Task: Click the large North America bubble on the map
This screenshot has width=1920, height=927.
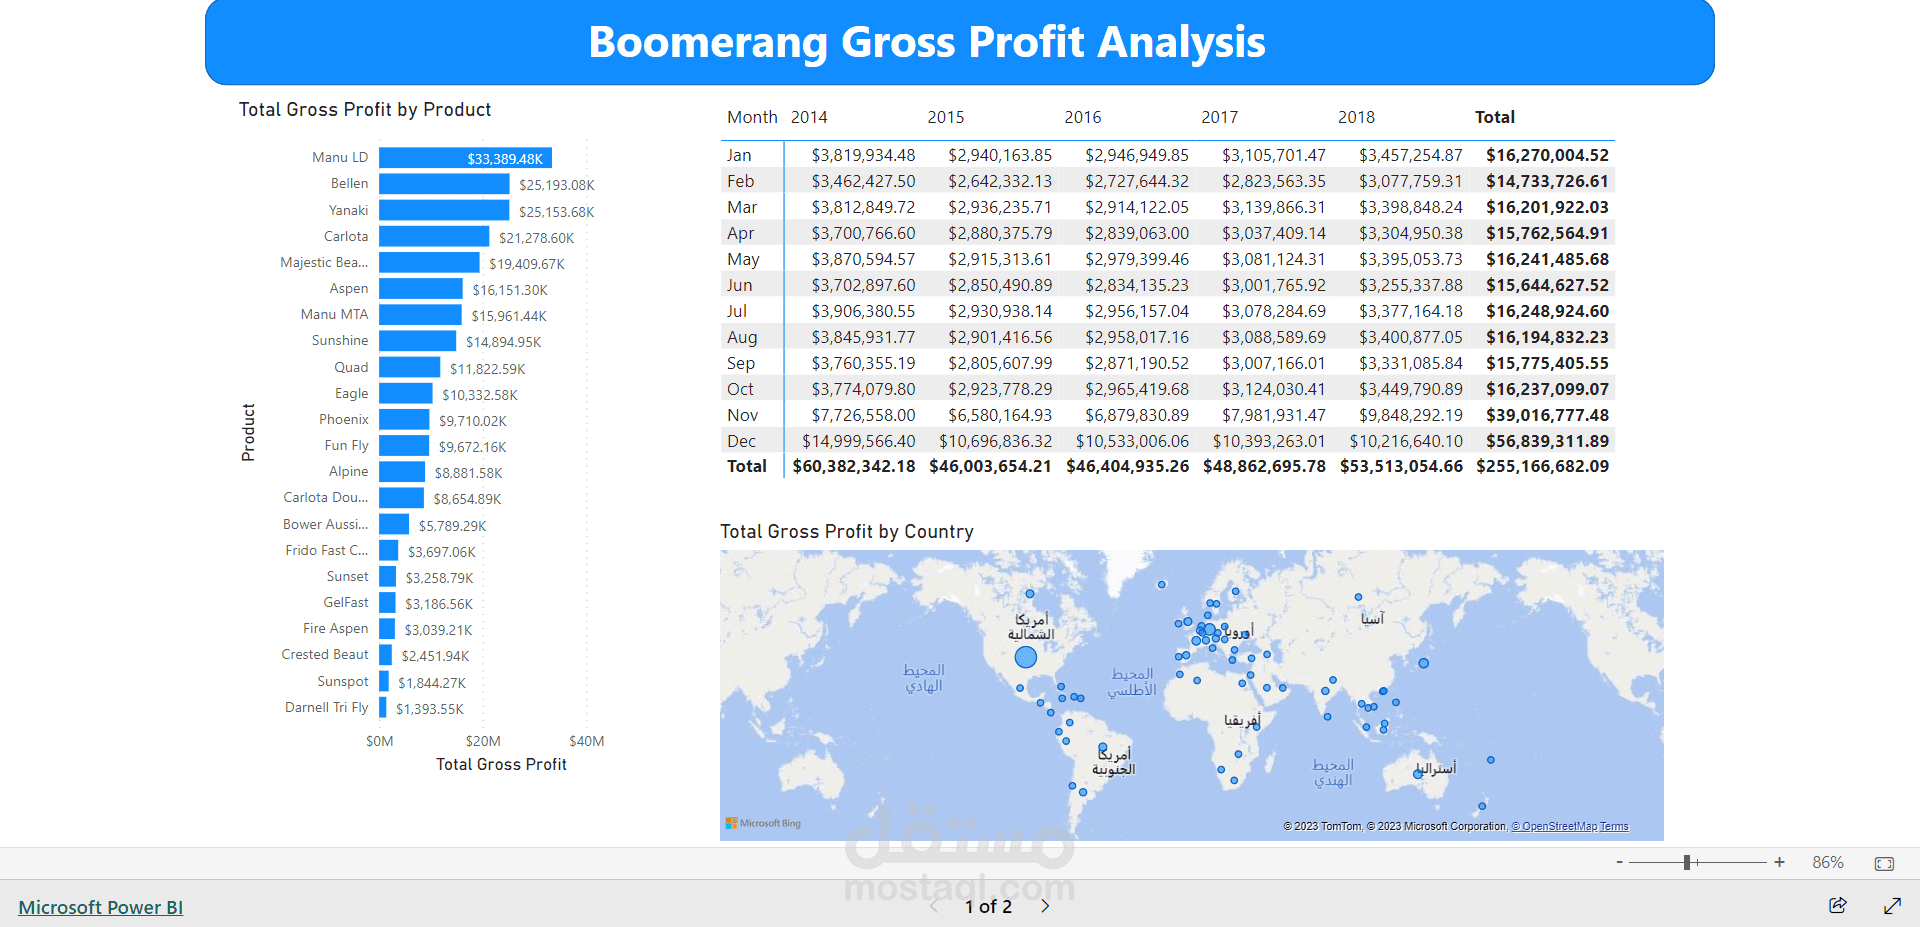Action: [1026, 658]
